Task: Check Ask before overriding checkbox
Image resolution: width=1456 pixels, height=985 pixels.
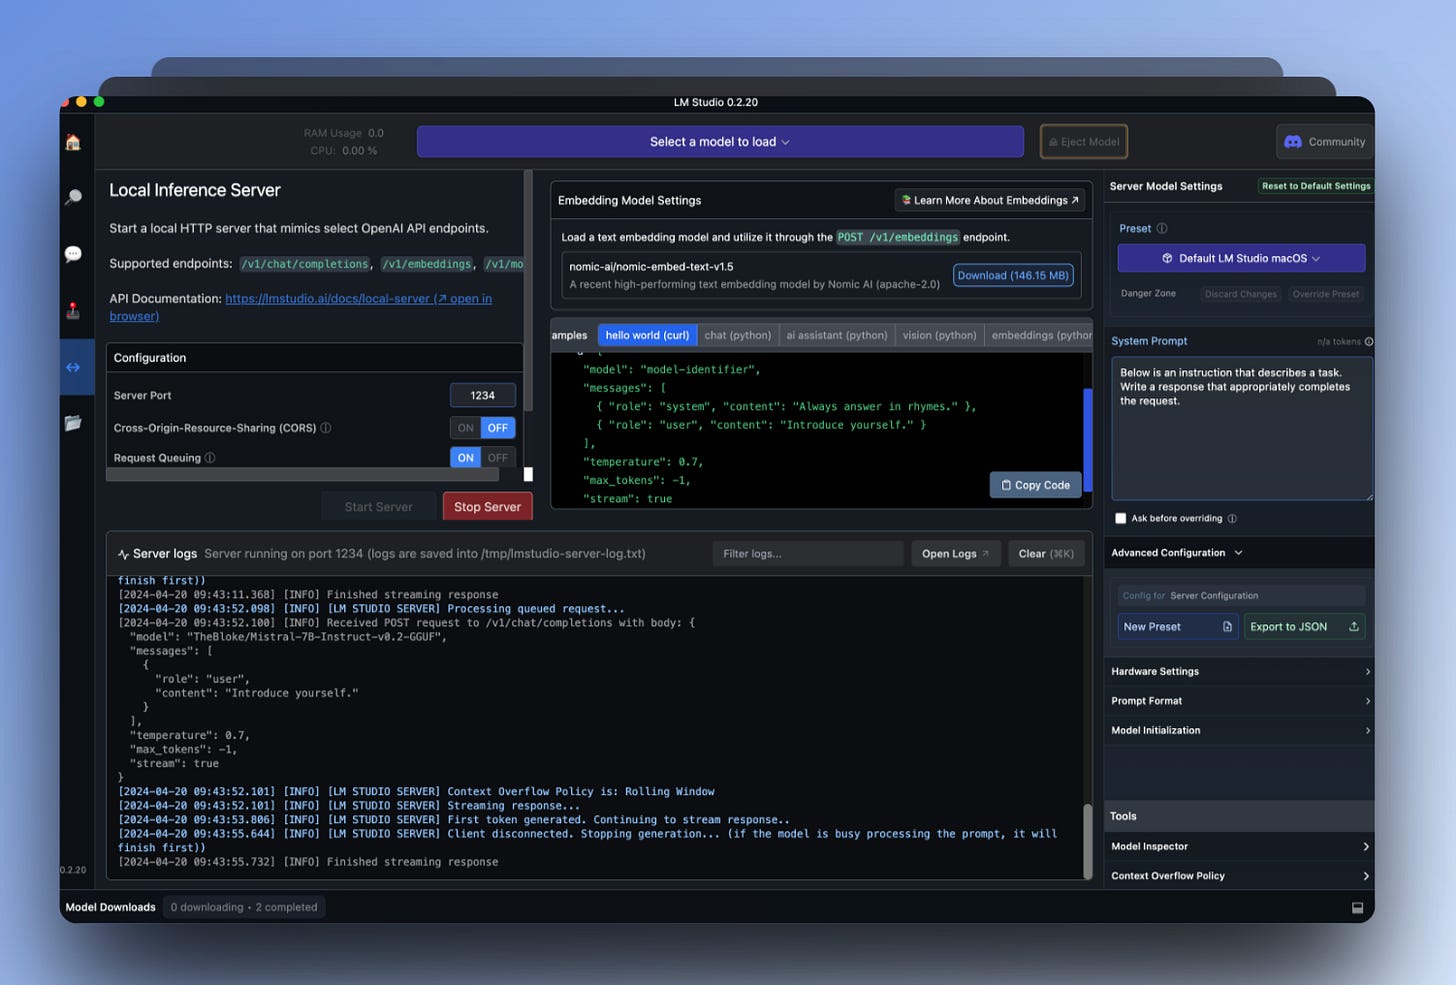Action: click(x=1120, y=519)
